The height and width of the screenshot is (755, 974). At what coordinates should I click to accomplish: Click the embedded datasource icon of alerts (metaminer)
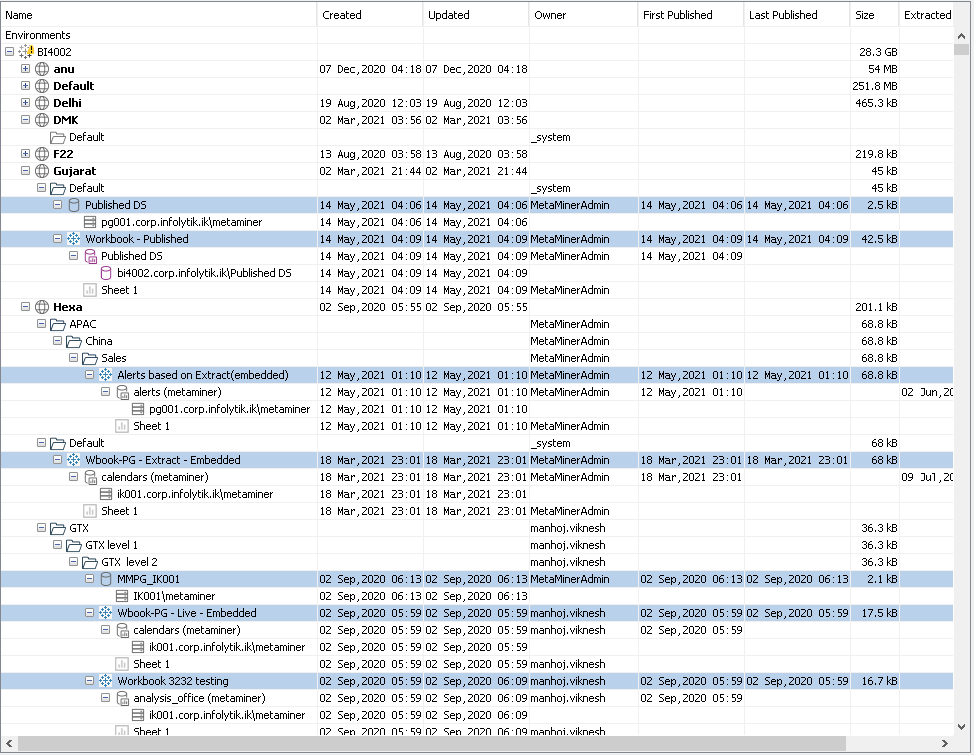pos(122,392)
